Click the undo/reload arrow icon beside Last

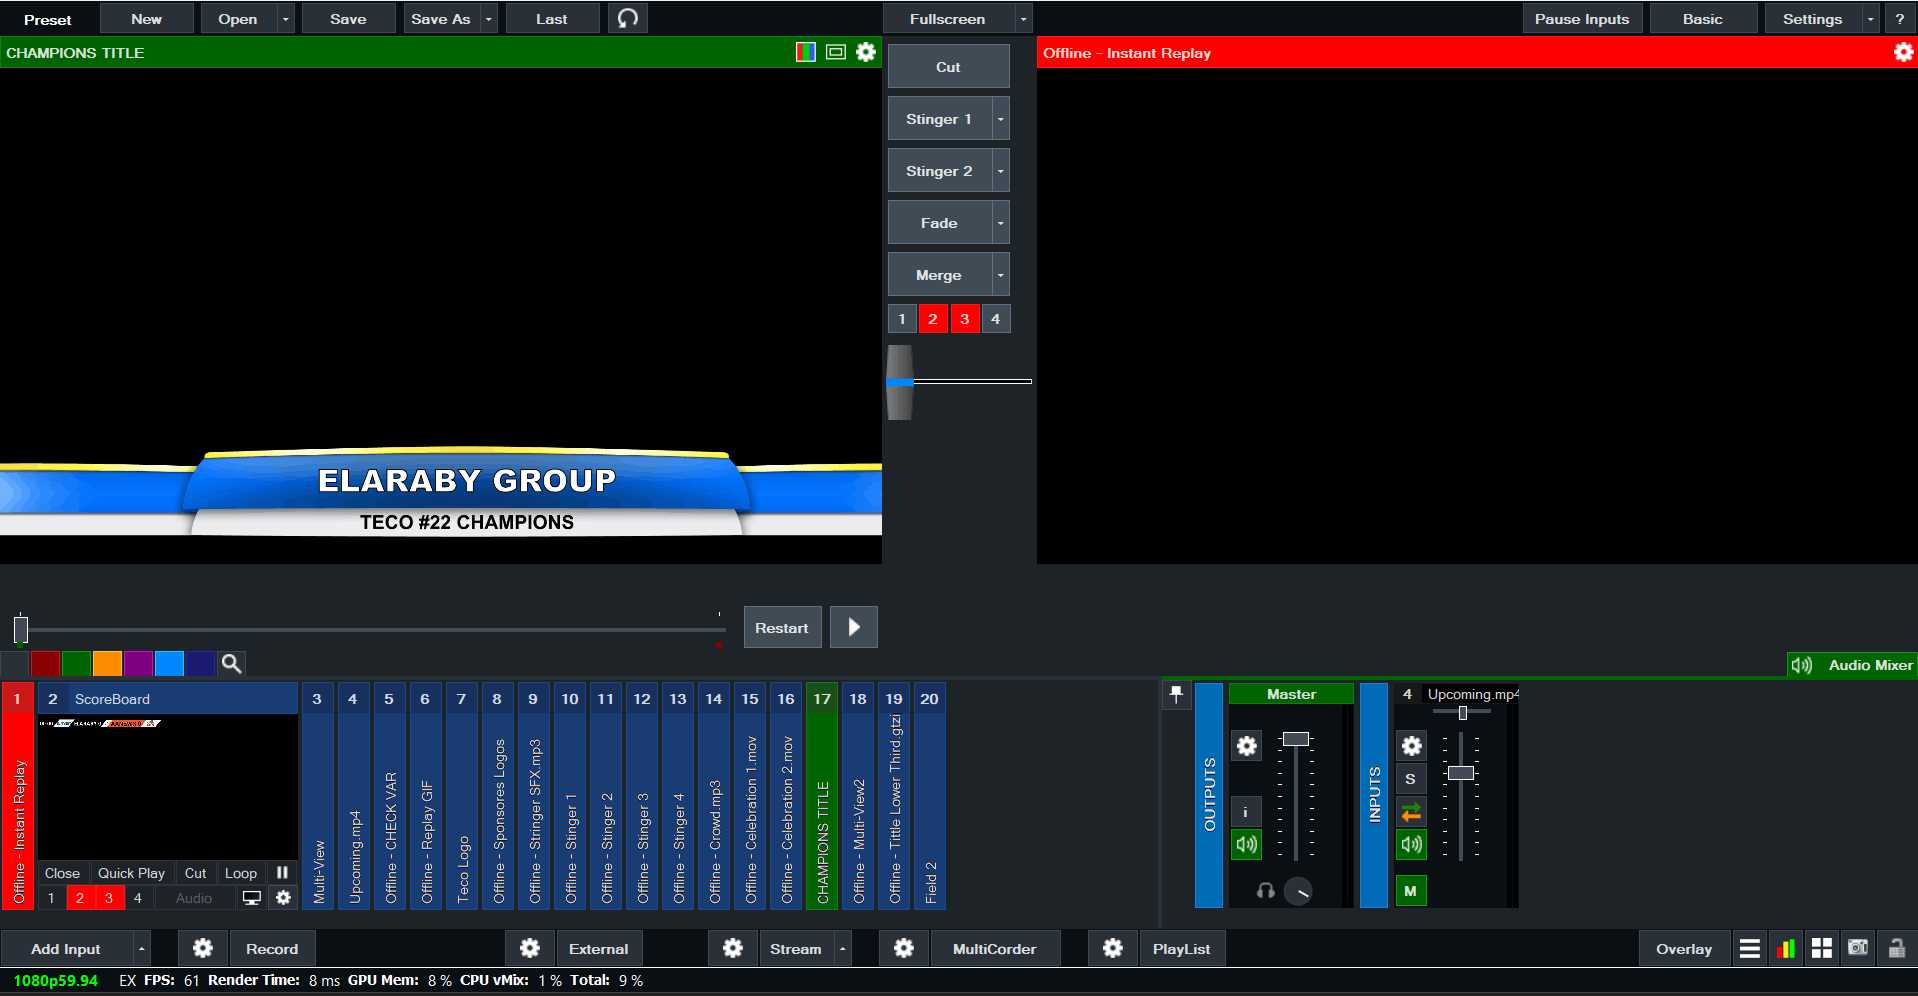[628, 18]
